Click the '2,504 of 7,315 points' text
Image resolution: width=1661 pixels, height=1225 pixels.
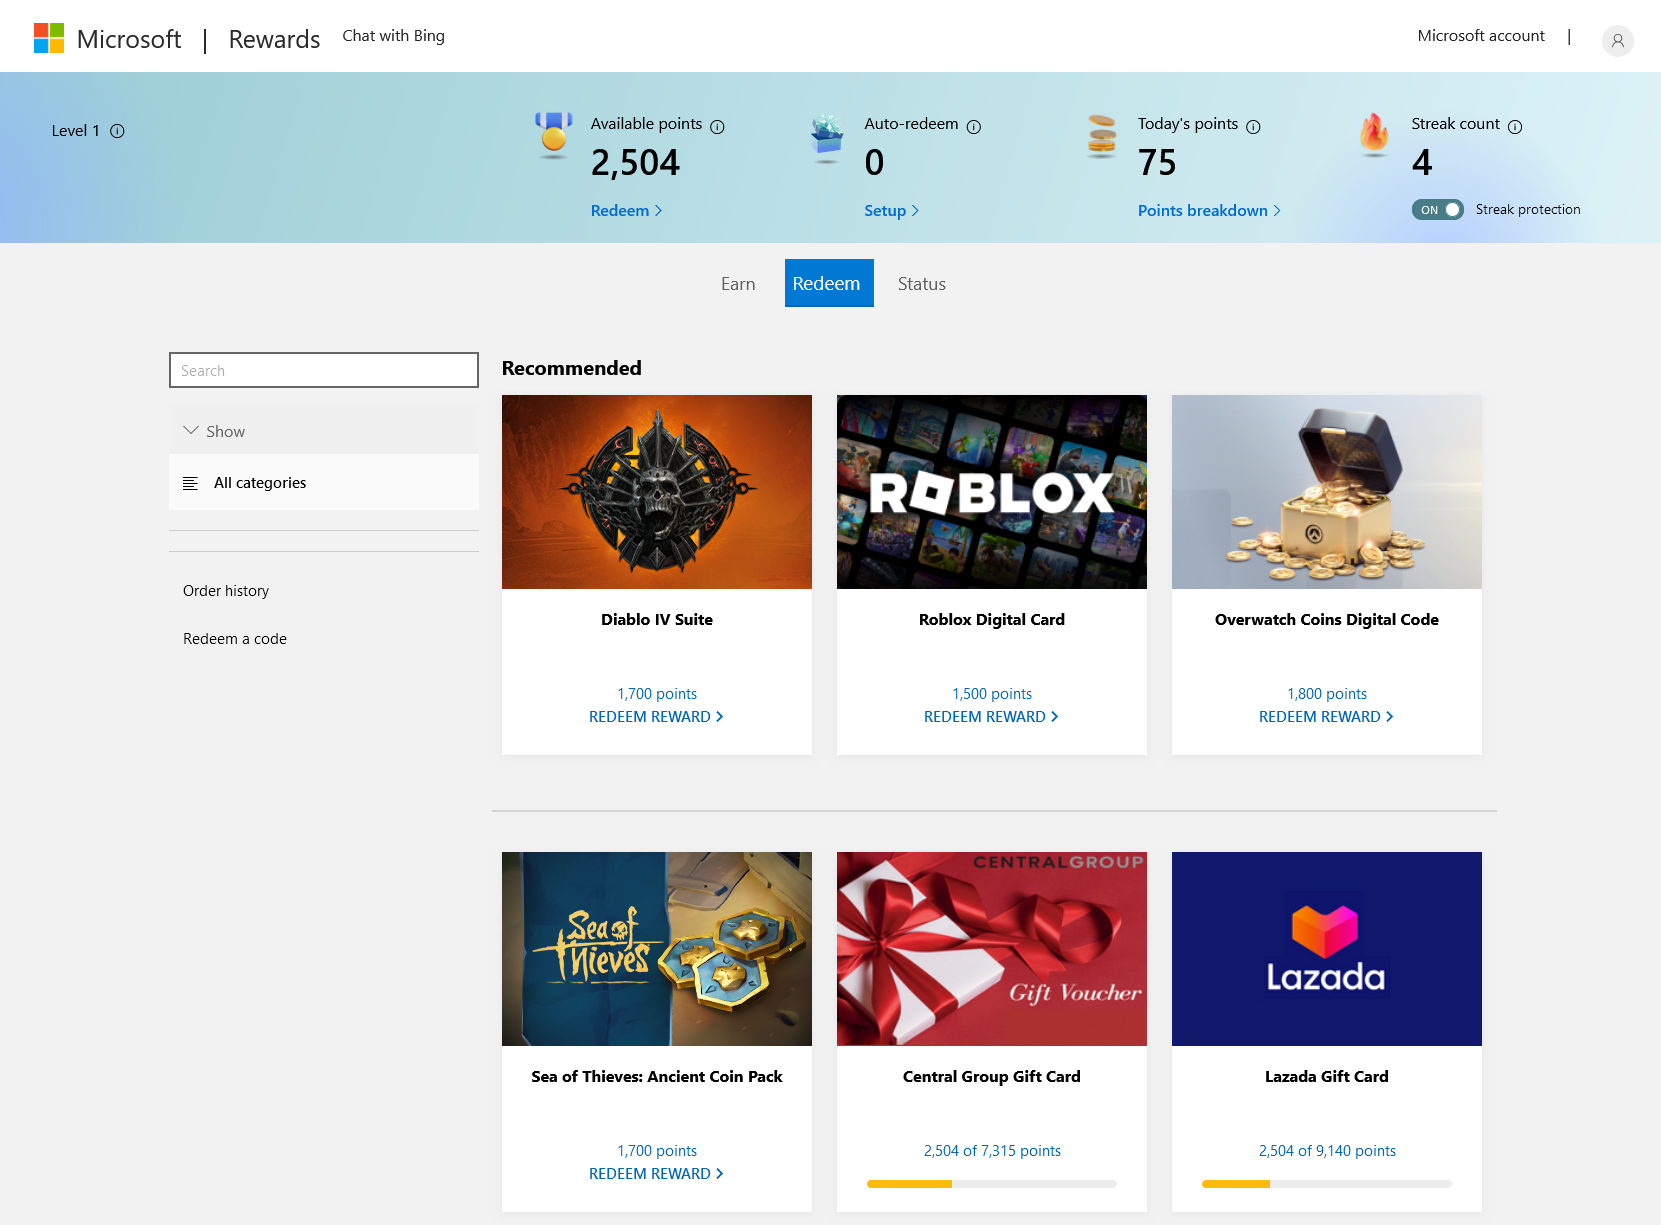(992, 1151)
